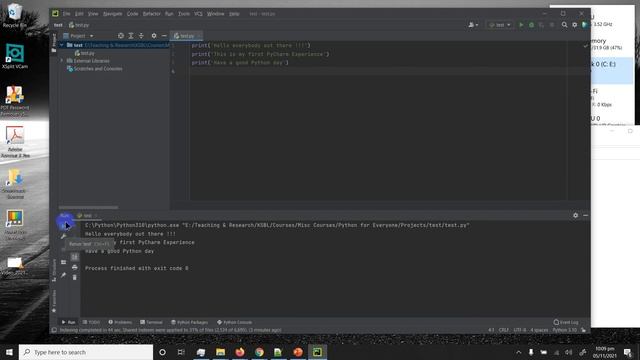
Task: Open the Edit menu
Action: 79,13
